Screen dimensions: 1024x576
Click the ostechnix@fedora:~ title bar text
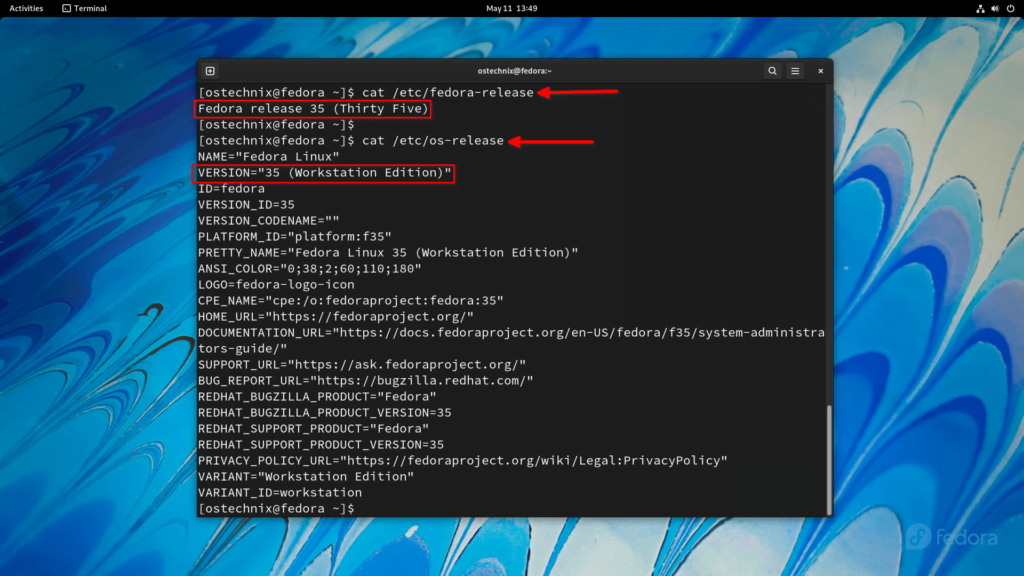[x=514, y=71]
